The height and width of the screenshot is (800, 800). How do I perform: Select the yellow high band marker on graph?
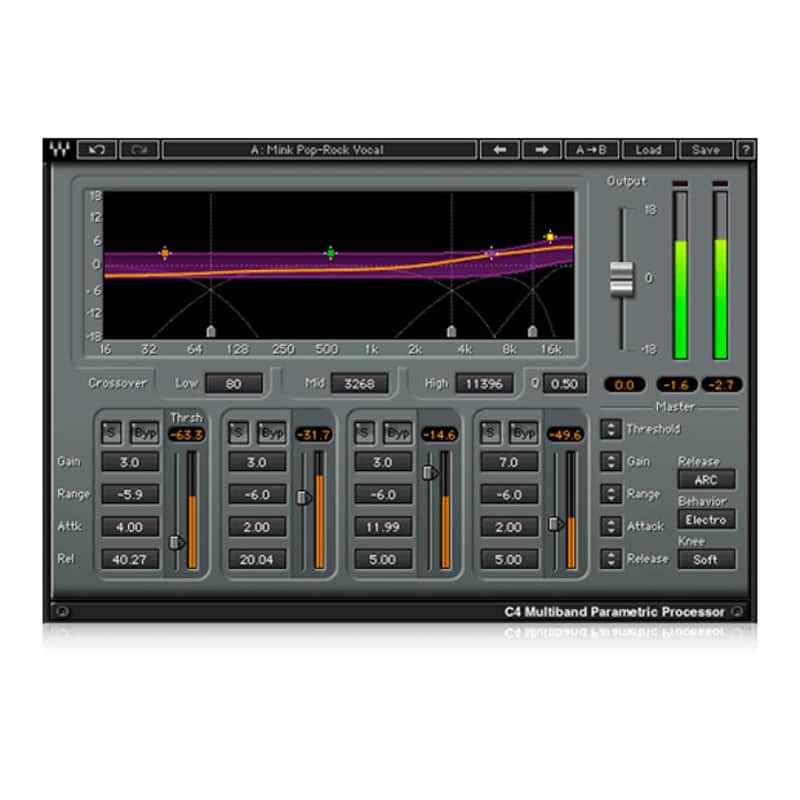[550, 237]
